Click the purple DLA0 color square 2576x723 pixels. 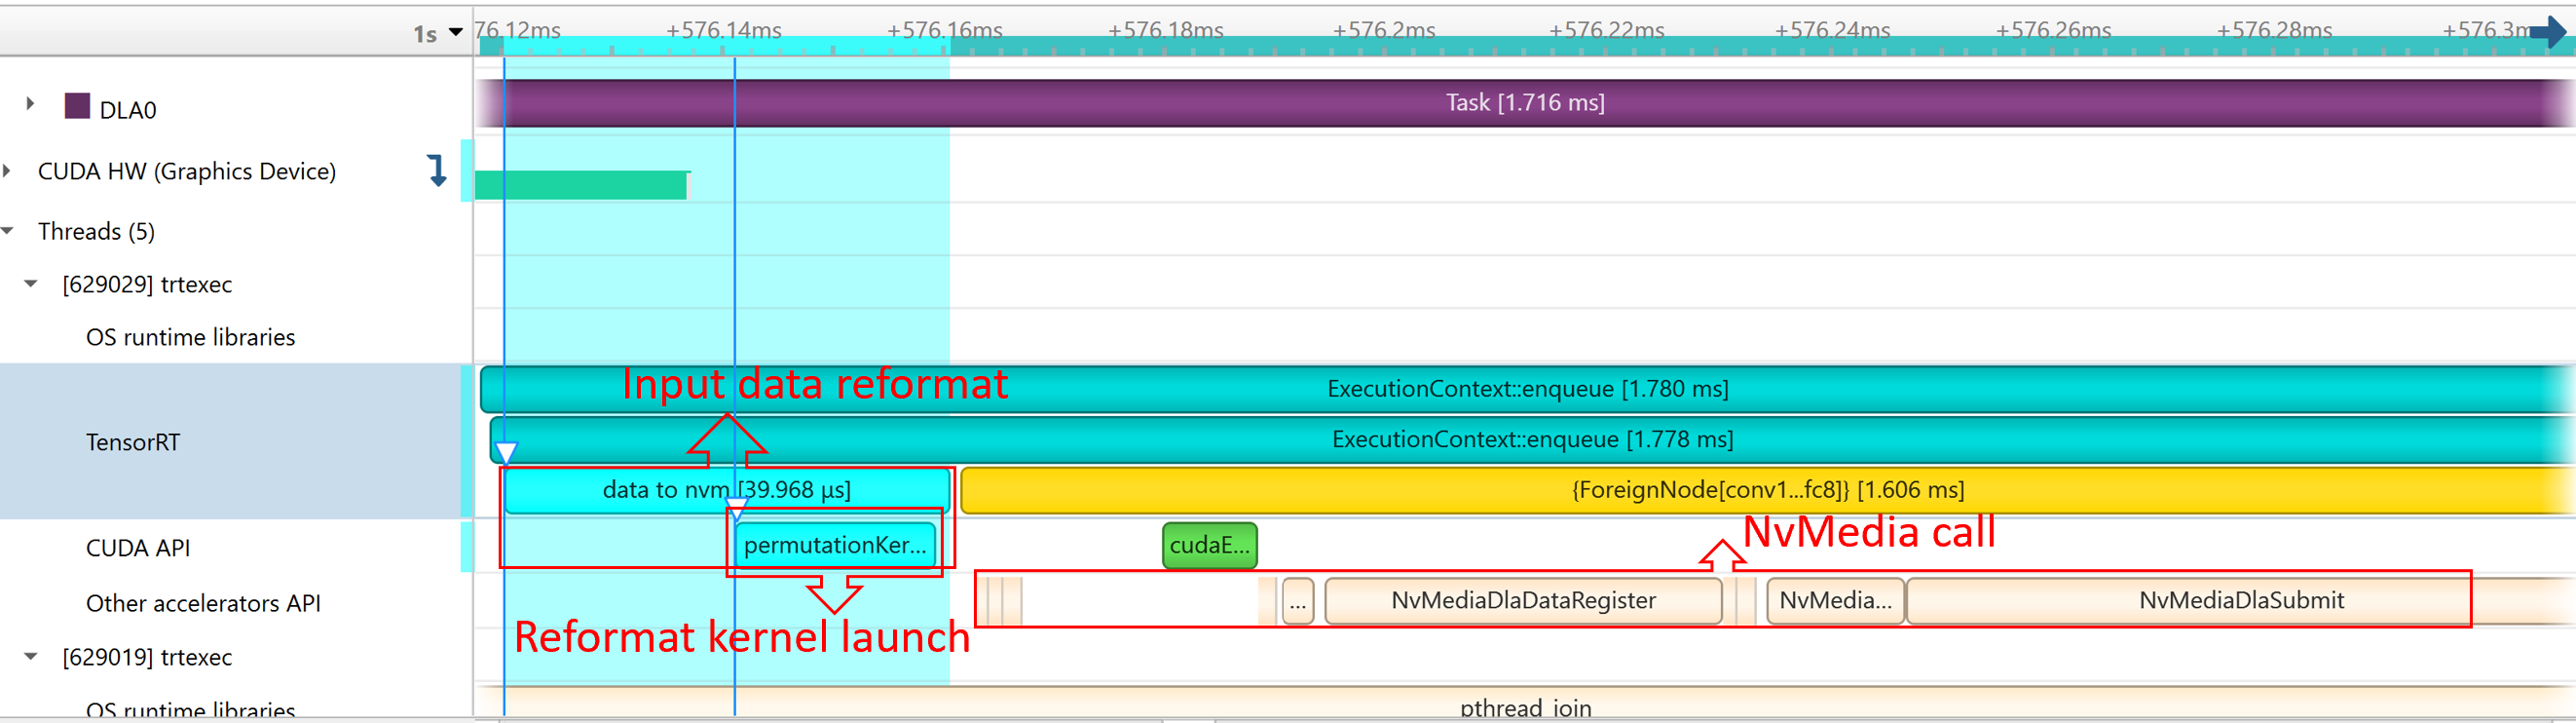(77, 106)
